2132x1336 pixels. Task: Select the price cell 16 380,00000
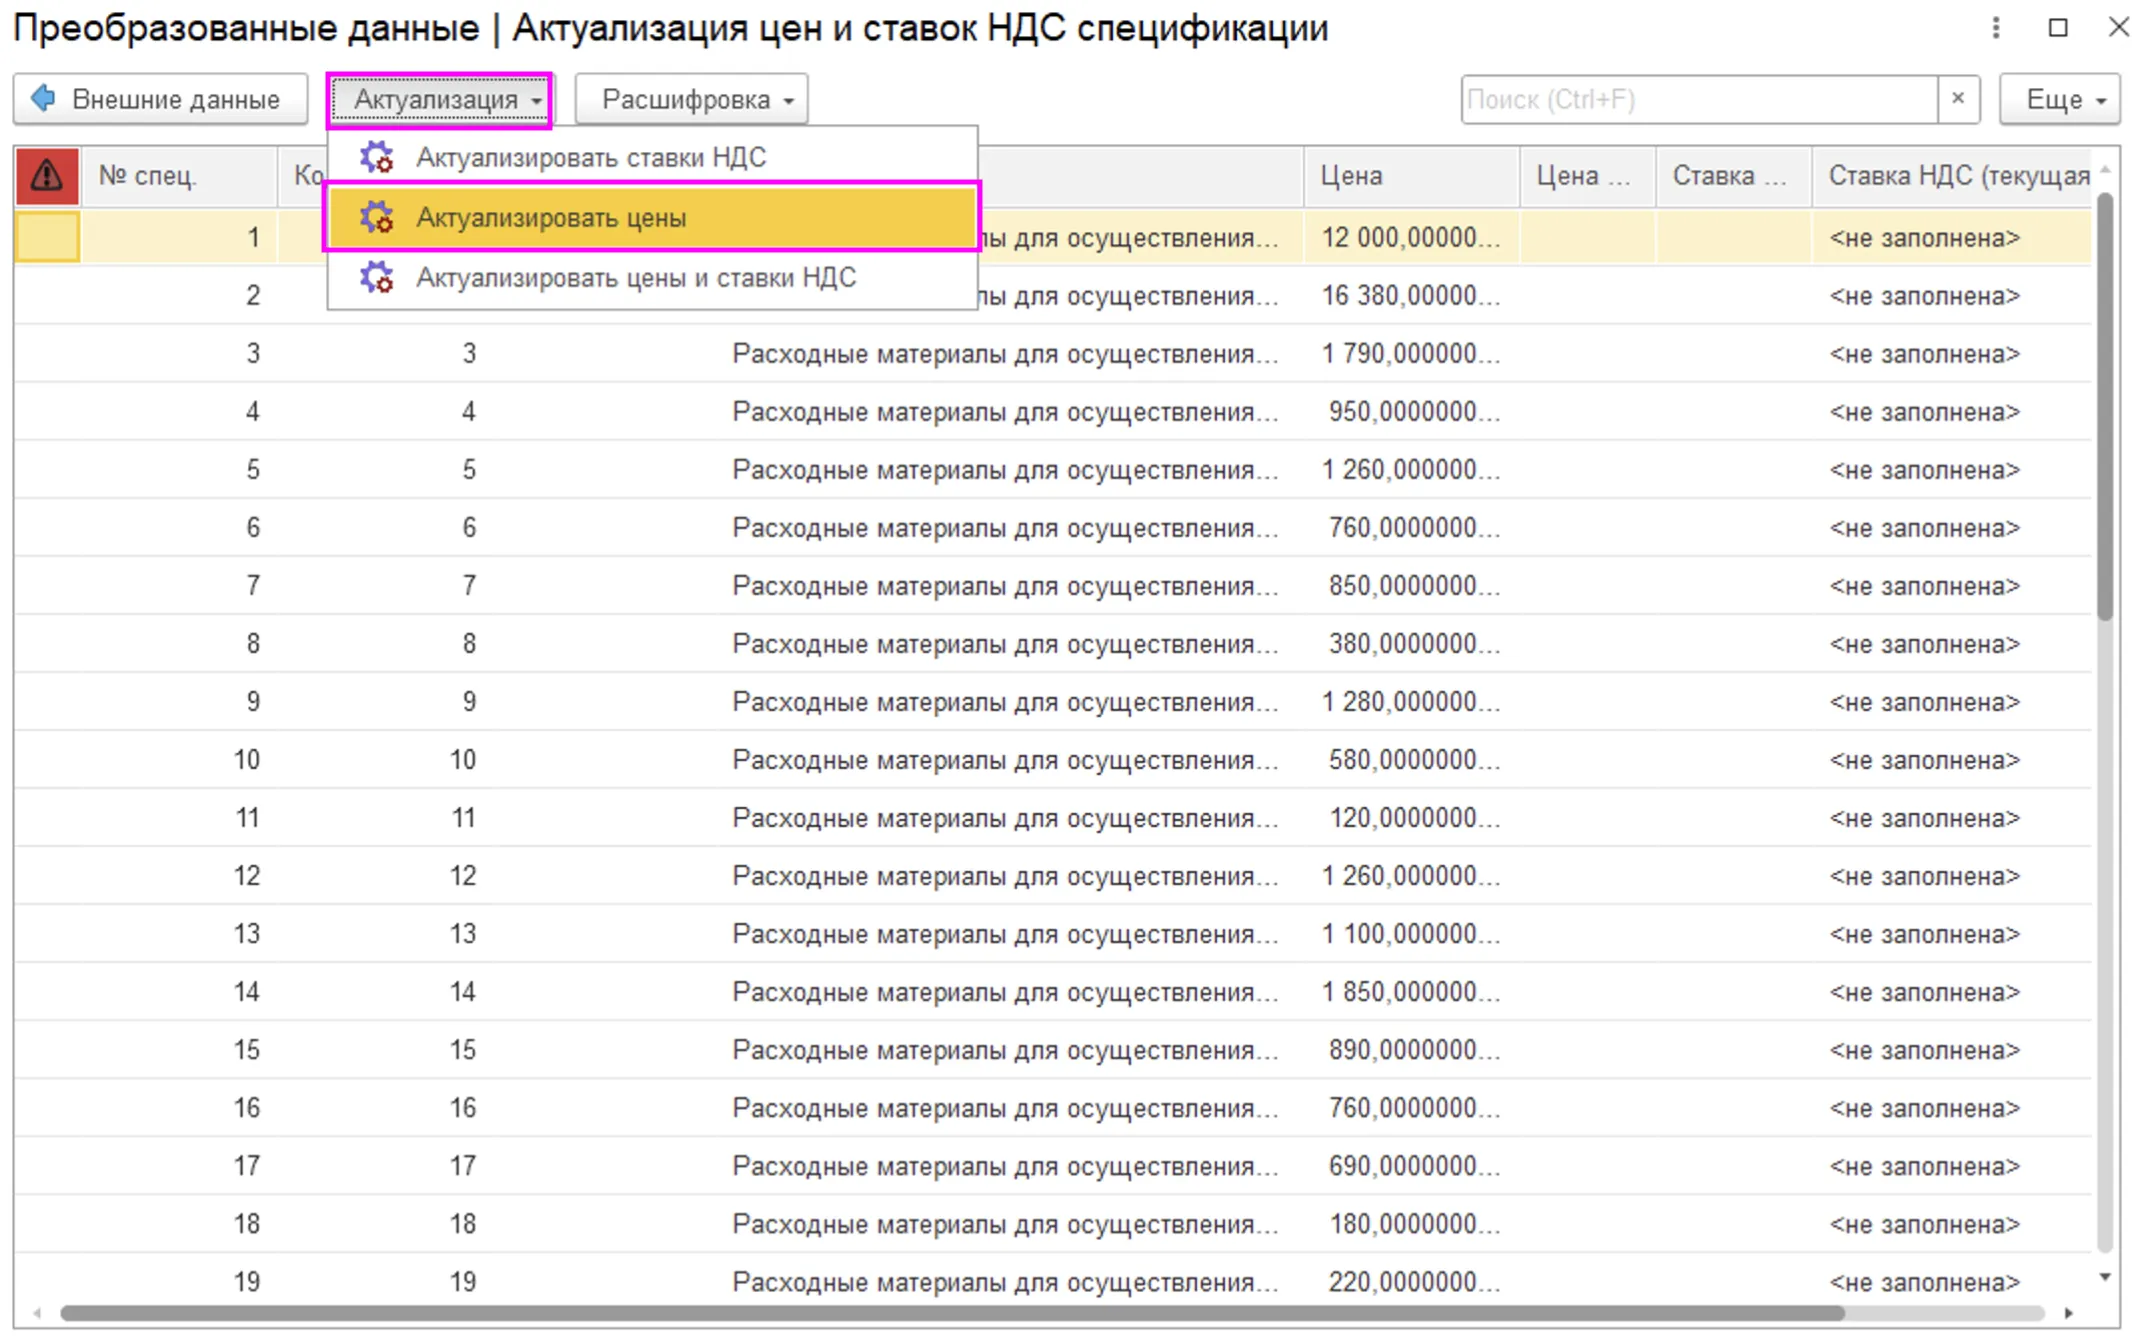[1411, 296]
